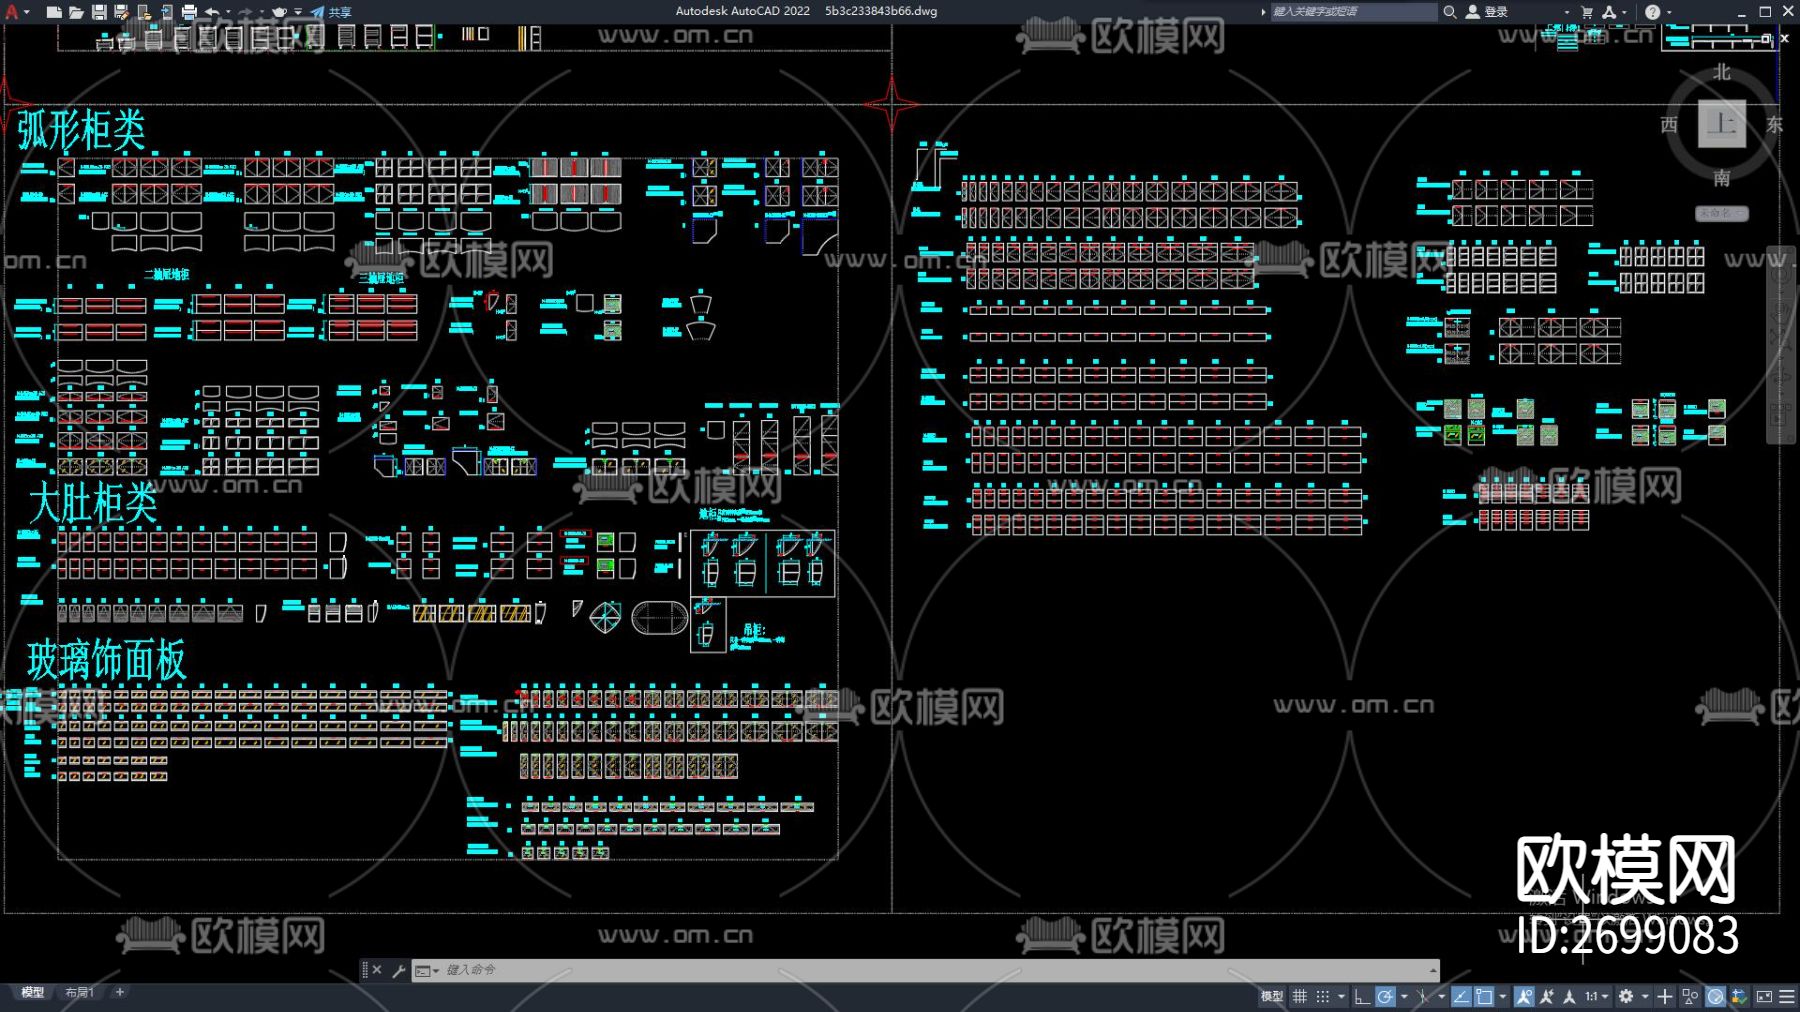The width and height of the screenshot is (1800, 1012).
Task: Toggle clean screen mode
Action: (1764, 996)
